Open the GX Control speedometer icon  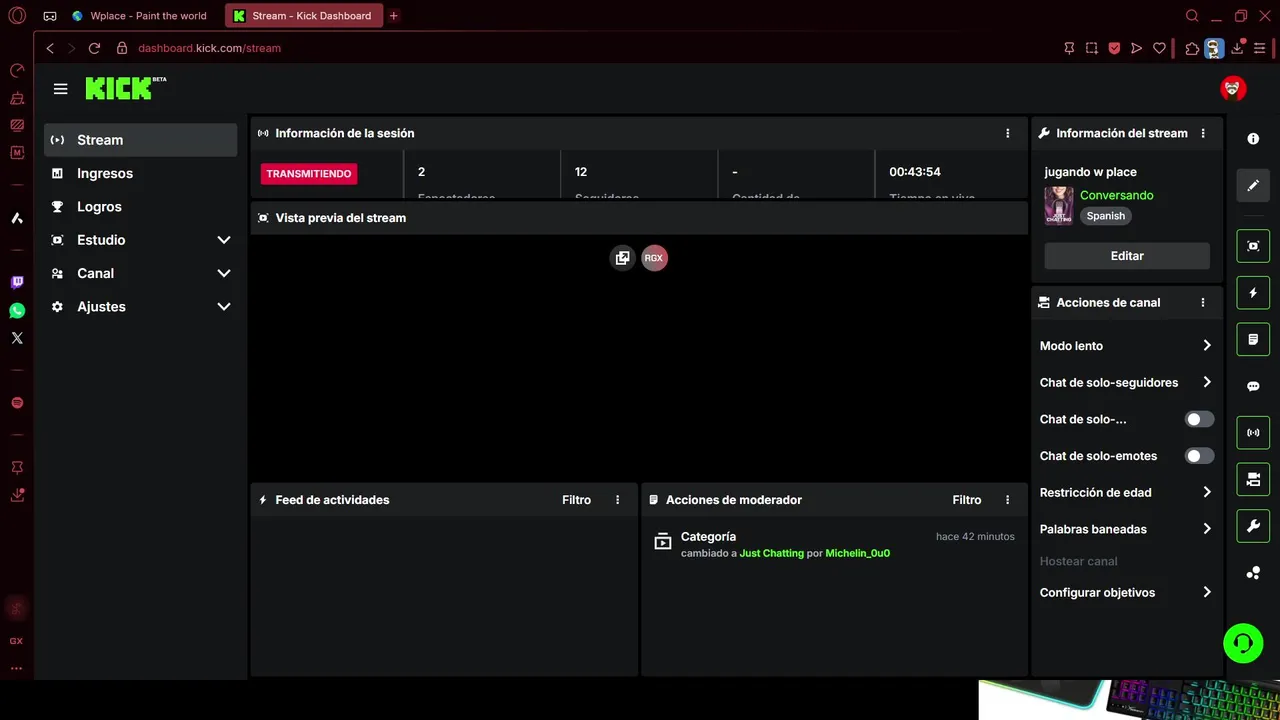coord(17,71)
